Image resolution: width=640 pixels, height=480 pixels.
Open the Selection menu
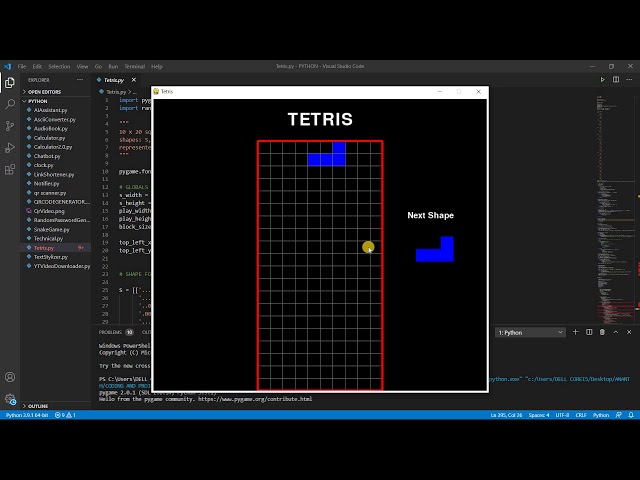point(59,66)
